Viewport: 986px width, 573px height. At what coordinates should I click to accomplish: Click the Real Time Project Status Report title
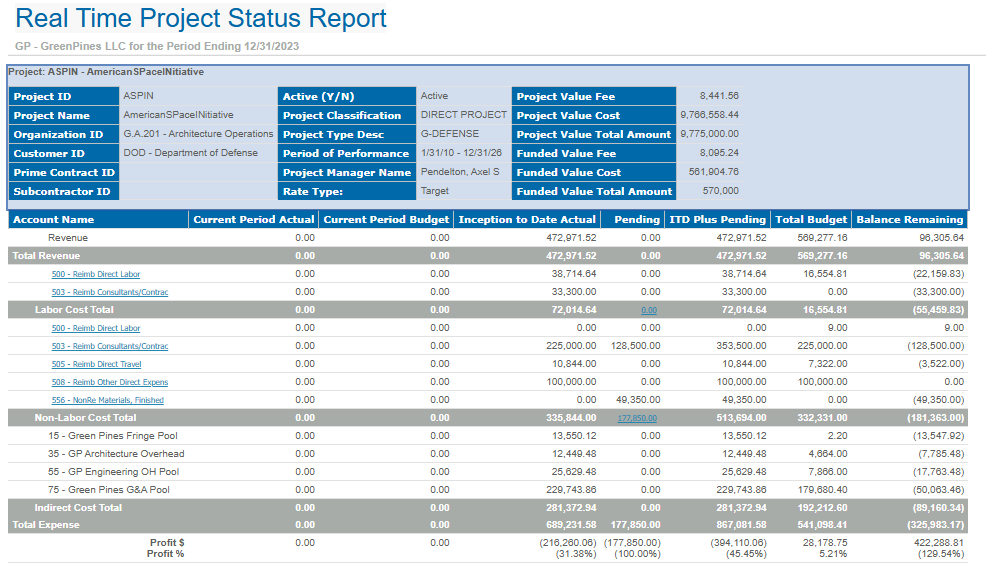coord(201,18)
